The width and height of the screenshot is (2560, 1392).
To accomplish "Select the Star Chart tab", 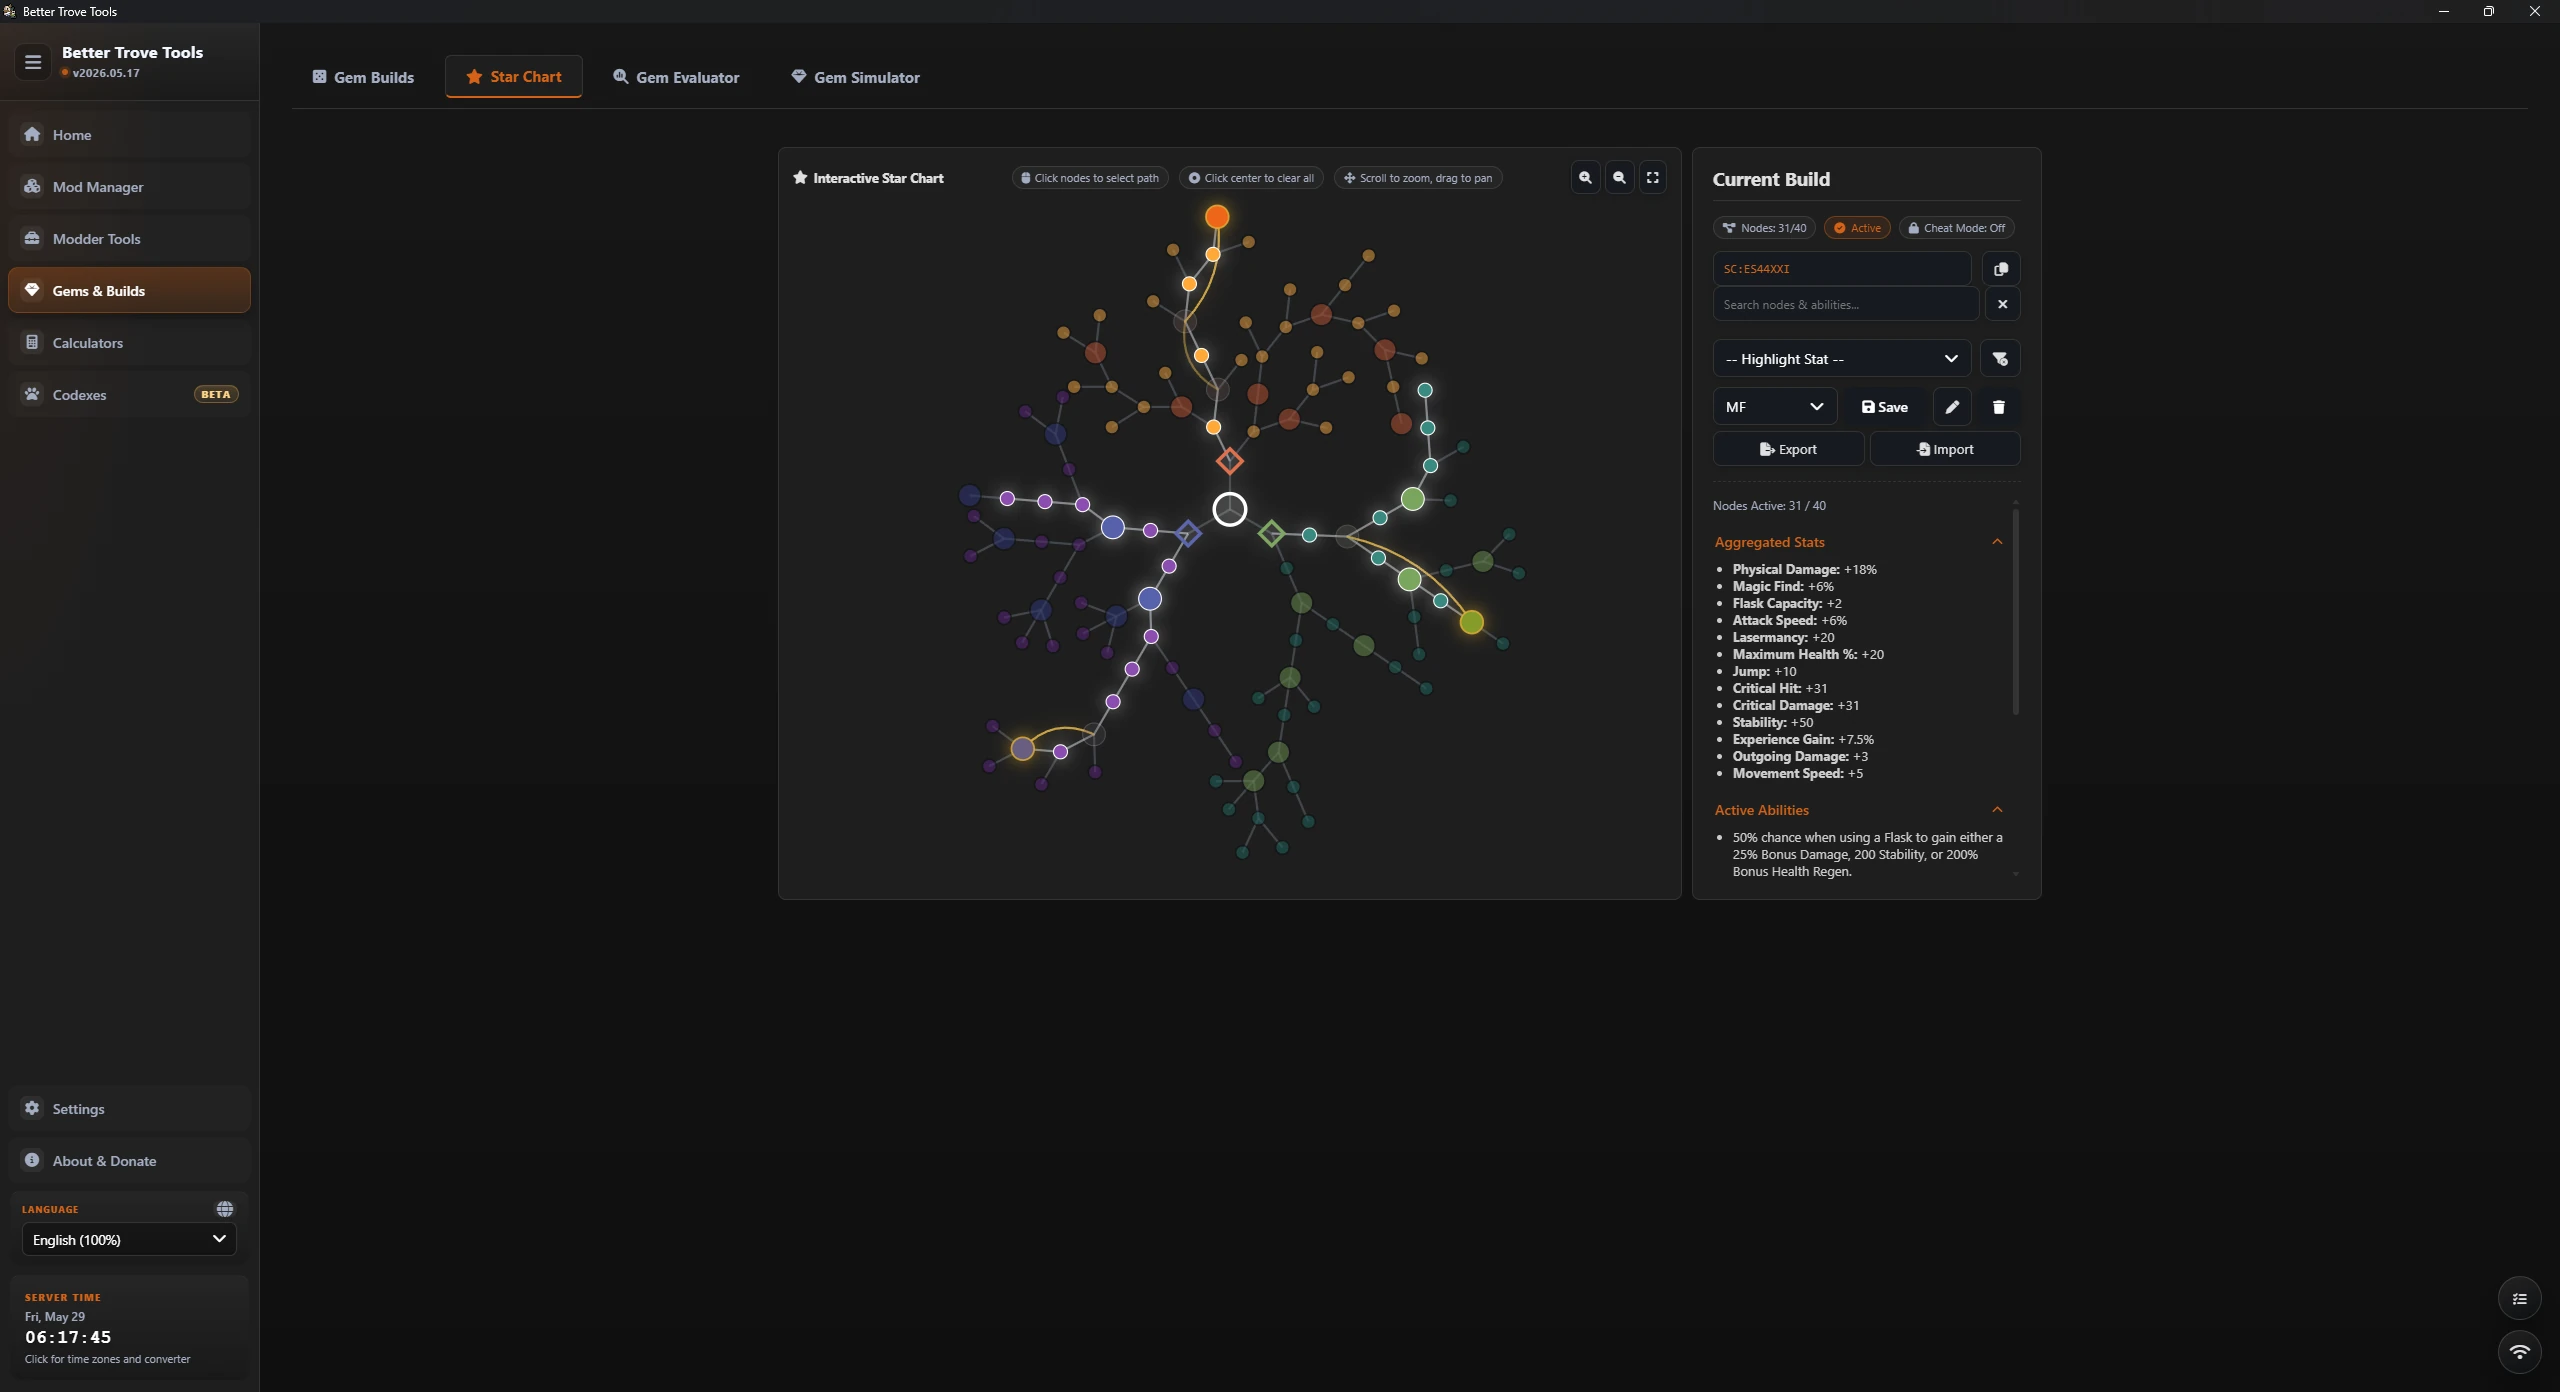I will click(x=514, y=77).
